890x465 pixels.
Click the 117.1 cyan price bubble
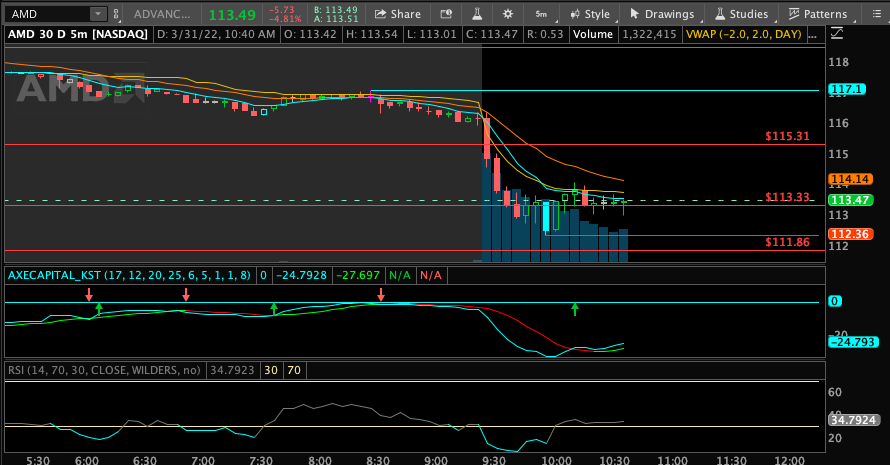coord(847,89)
